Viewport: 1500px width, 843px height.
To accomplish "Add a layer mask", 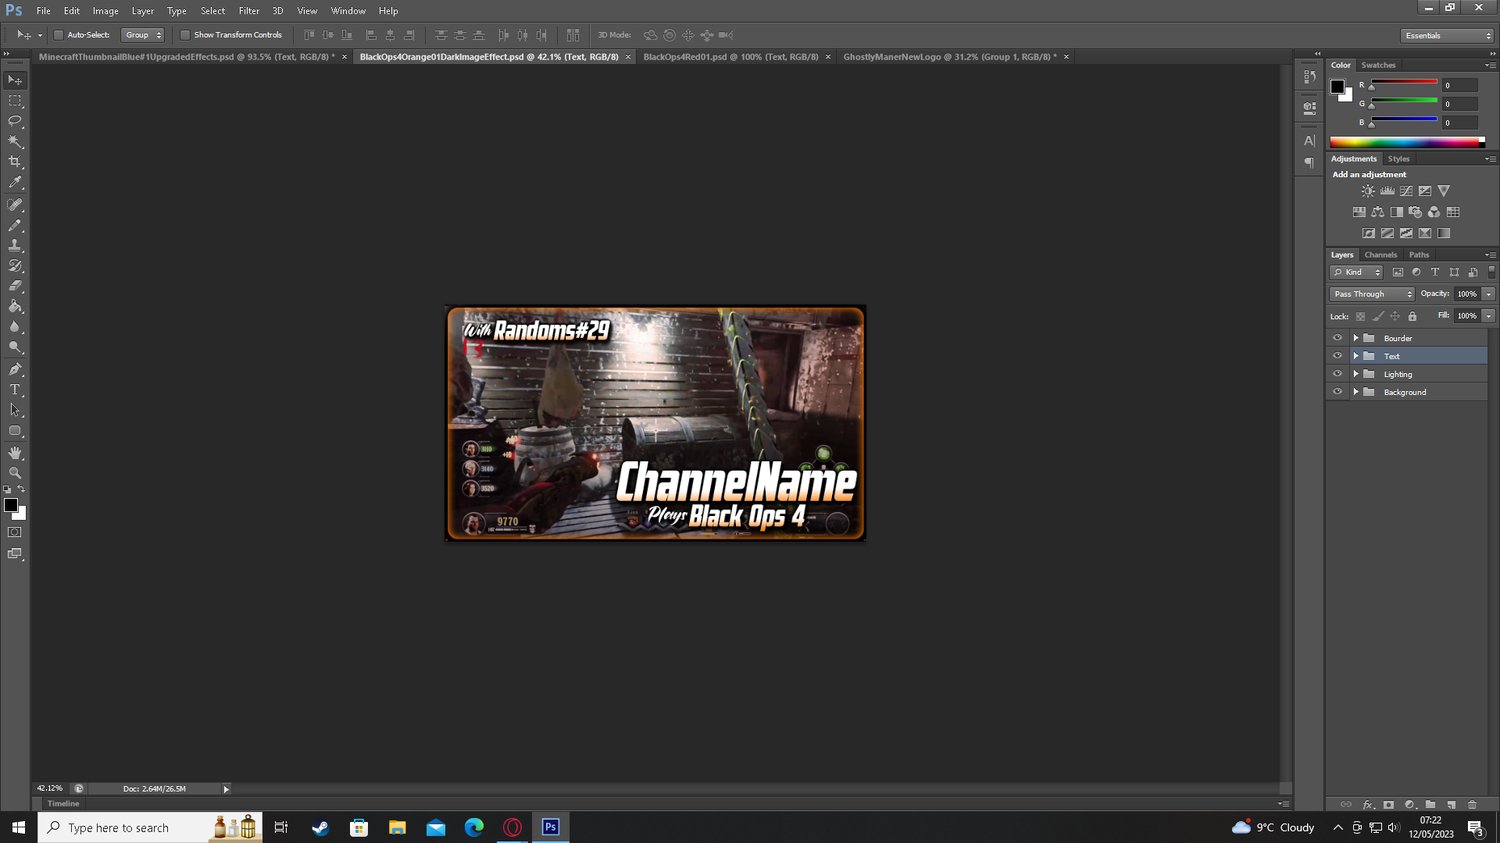I will tap(1388, 805).
